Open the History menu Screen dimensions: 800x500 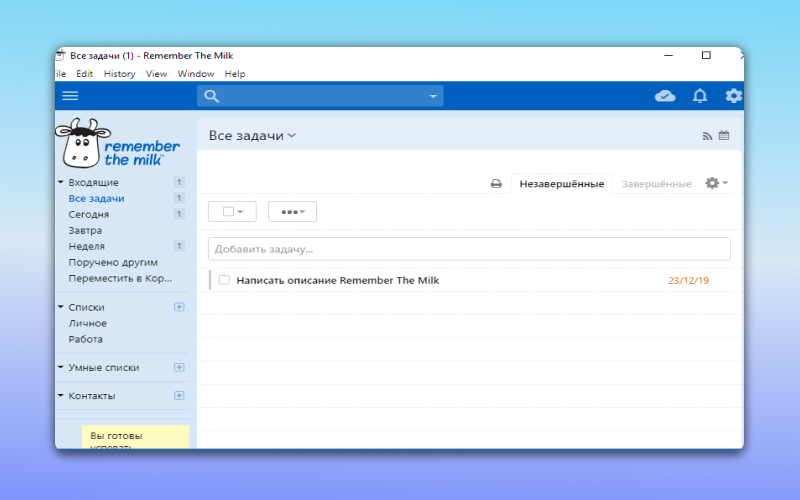pos(119,73)
